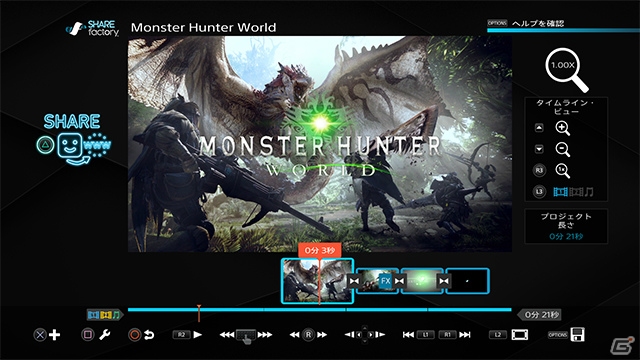Click the zoom out magnifier icon

coord(563,149)
